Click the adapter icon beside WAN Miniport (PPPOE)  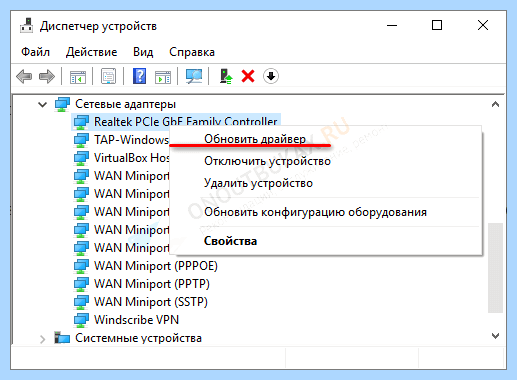[81, 266]
